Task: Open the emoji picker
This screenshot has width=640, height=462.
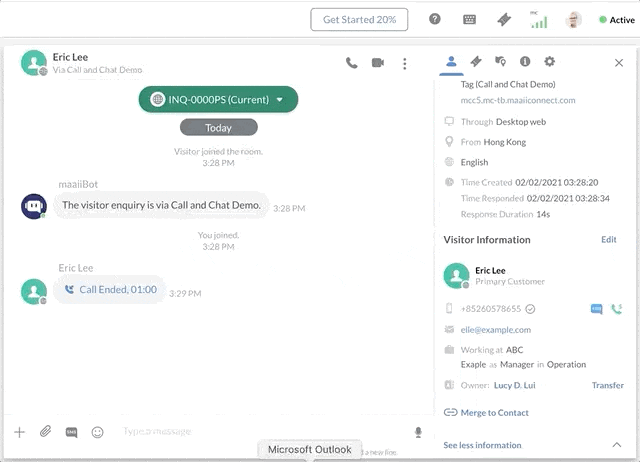Action: [x=98, y=432]
